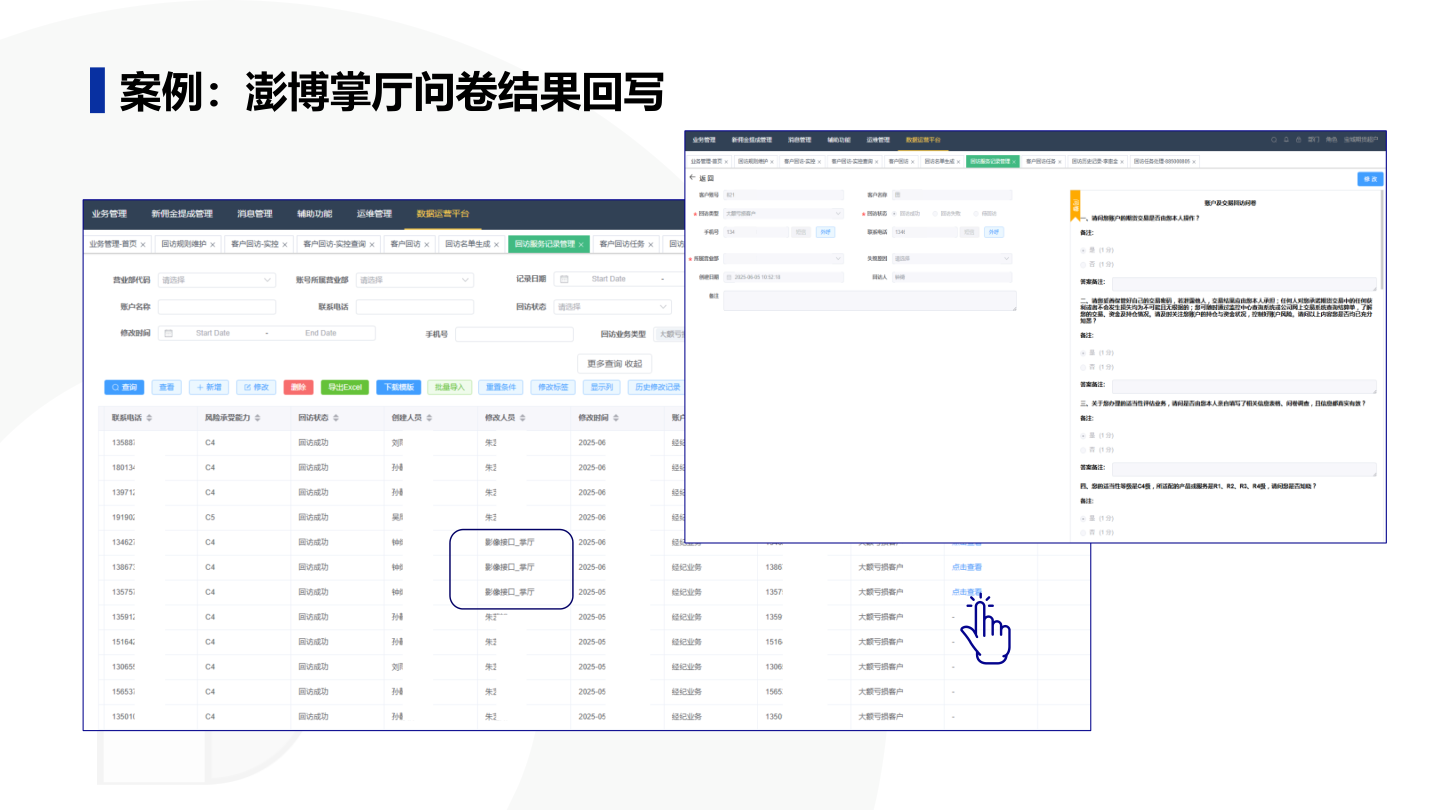Click the 下载模板 button
The width and height of the screenshot is (1440, 810).
point(399,387)
